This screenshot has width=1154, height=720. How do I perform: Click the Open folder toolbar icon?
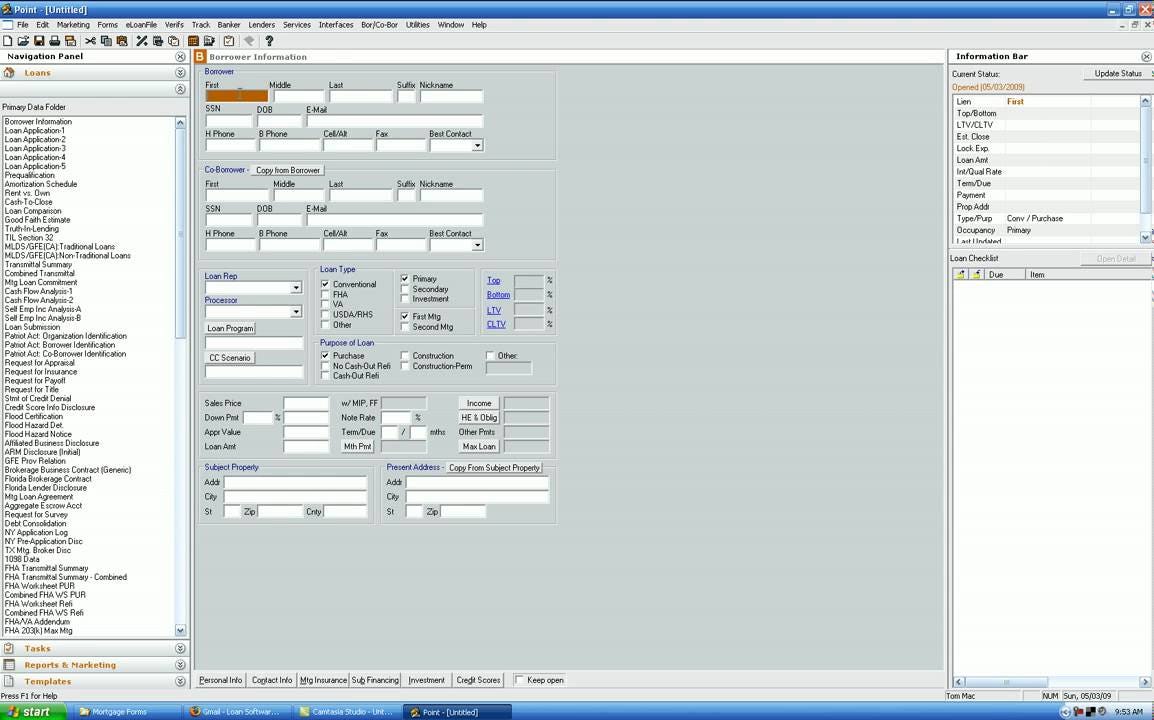click(x=23, y=41)
